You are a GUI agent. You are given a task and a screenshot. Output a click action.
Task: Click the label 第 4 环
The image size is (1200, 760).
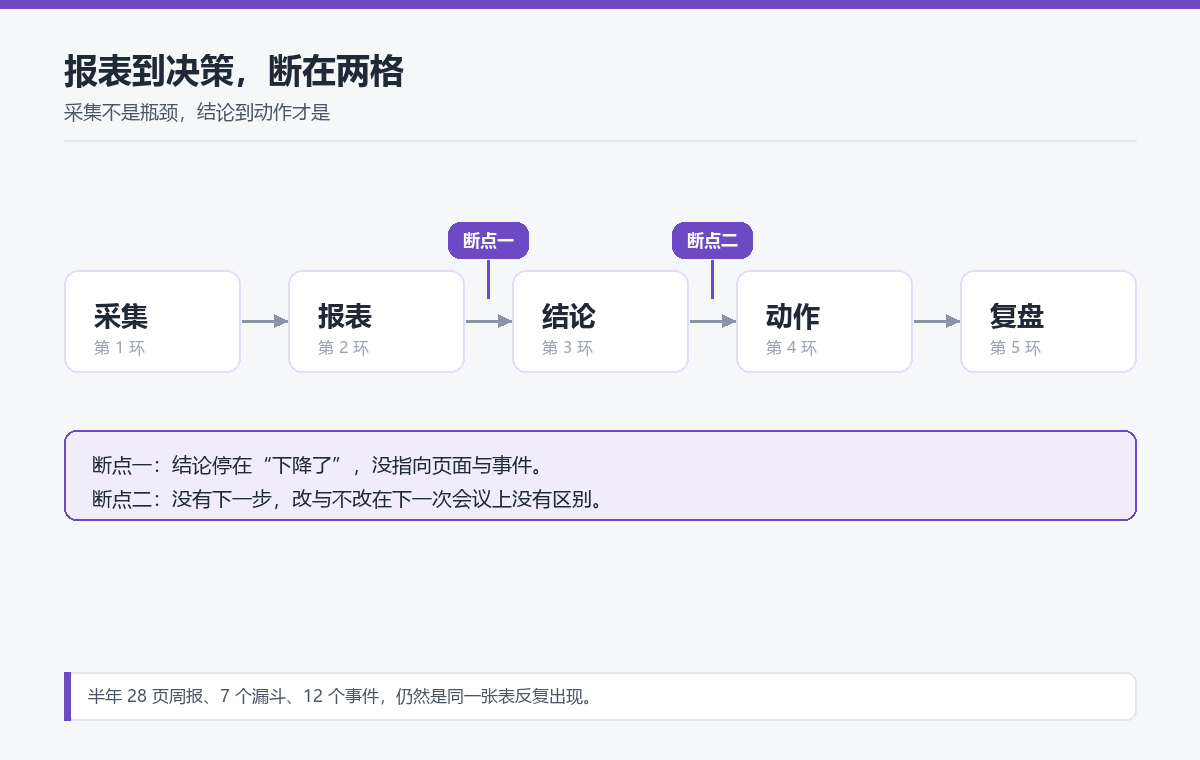(x=791, y=348)
